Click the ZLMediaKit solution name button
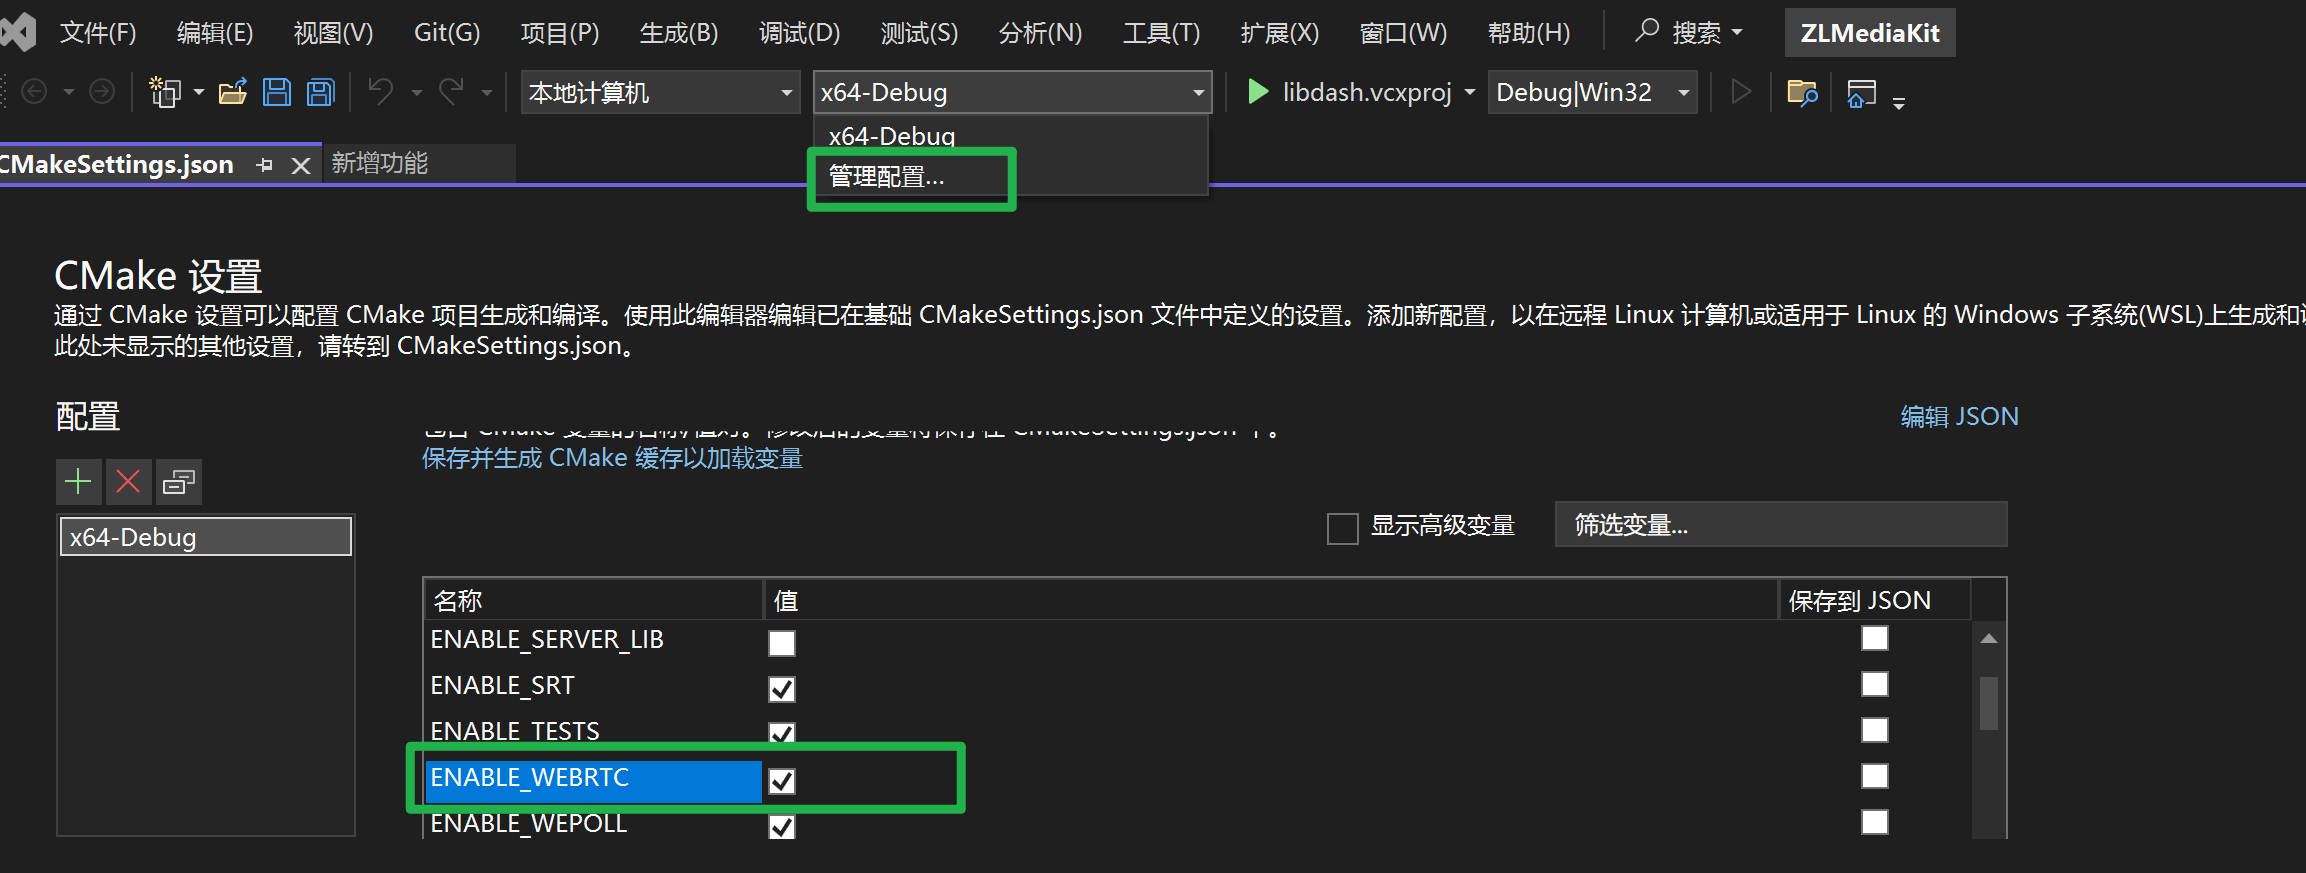Image resolution: width=2306 pixels, height=873 pixels. (x=1870, y=33)
